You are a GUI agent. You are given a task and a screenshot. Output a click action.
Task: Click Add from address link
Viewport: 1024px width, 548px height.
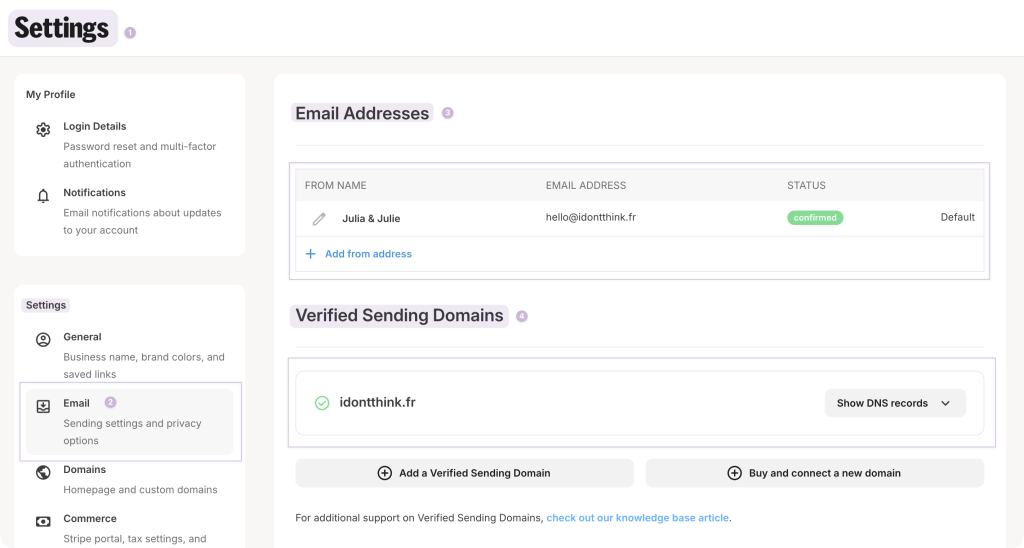tap(368, 254)
